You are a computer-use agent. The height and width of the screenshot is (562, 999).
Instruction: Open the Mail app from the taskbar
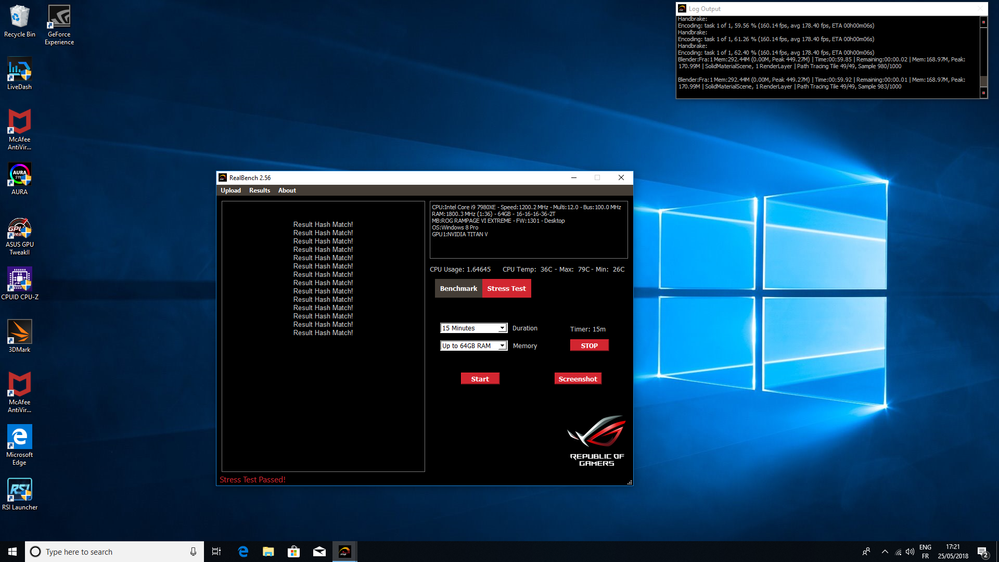(x=319, y=552)
